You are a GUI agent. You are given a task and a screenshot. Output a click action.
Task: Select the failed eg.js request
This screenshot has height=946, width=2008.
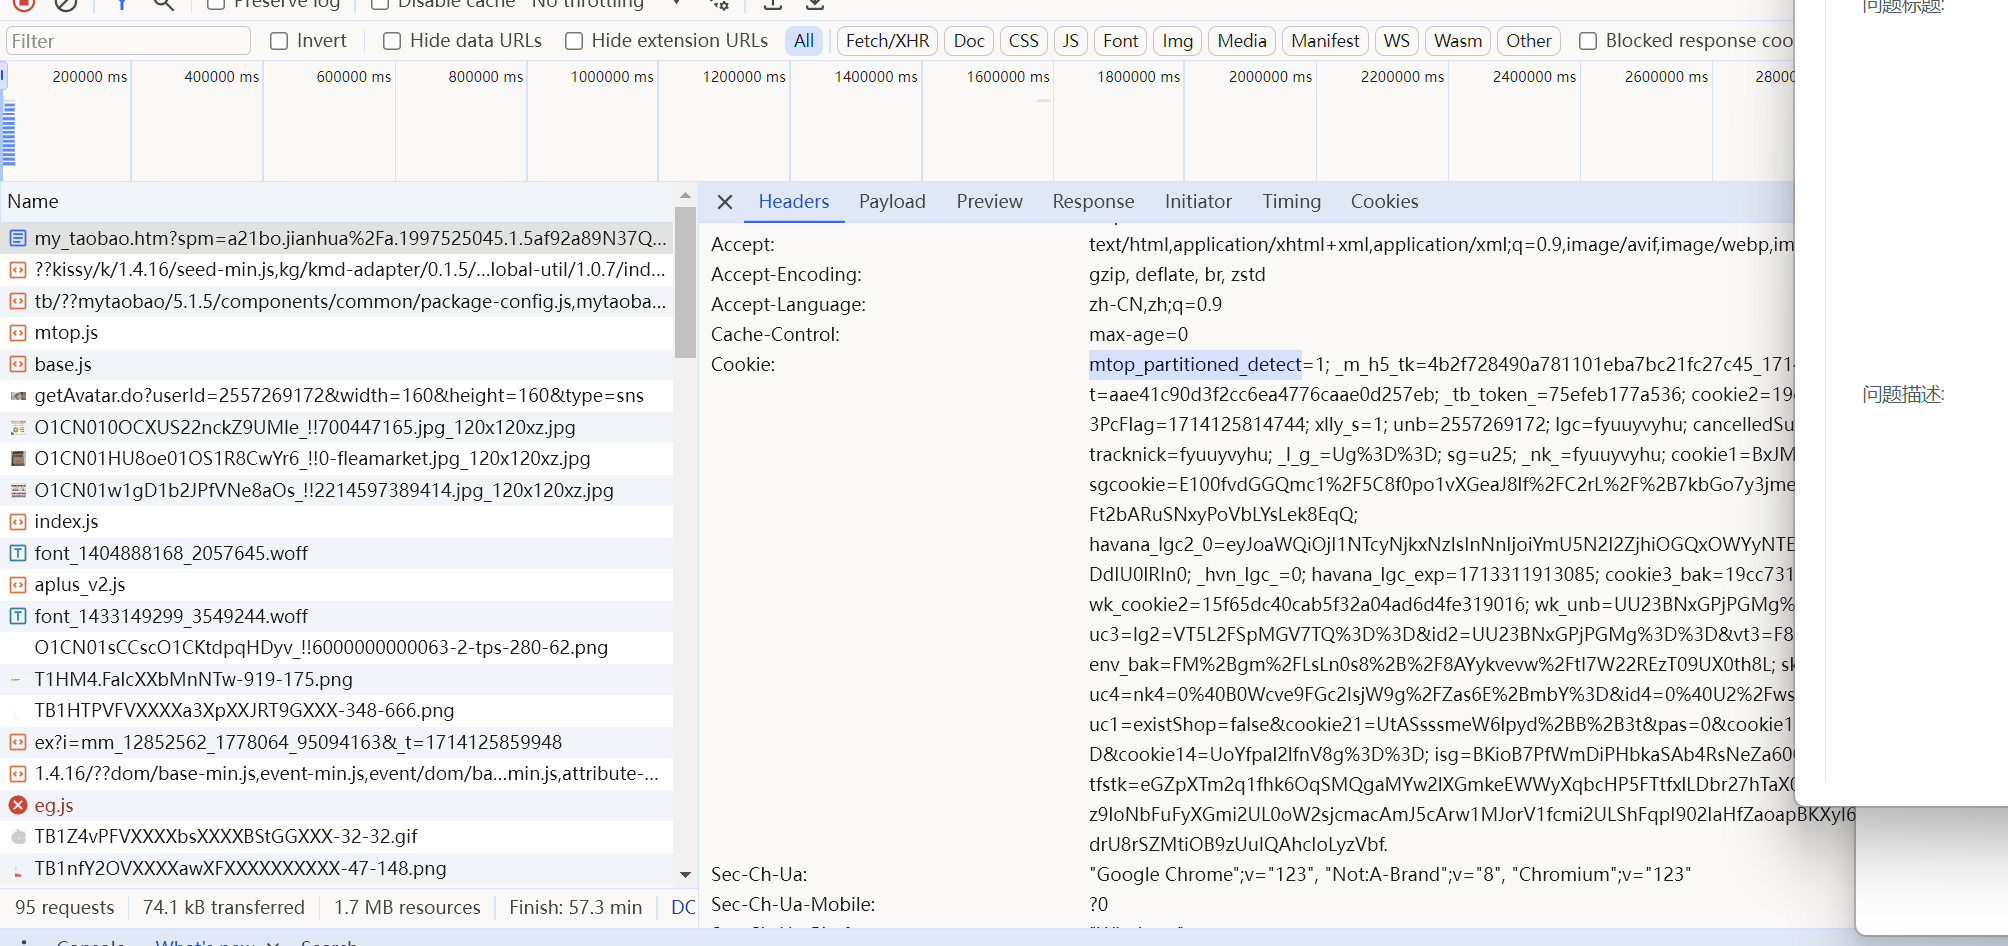(x=54, y=805)
